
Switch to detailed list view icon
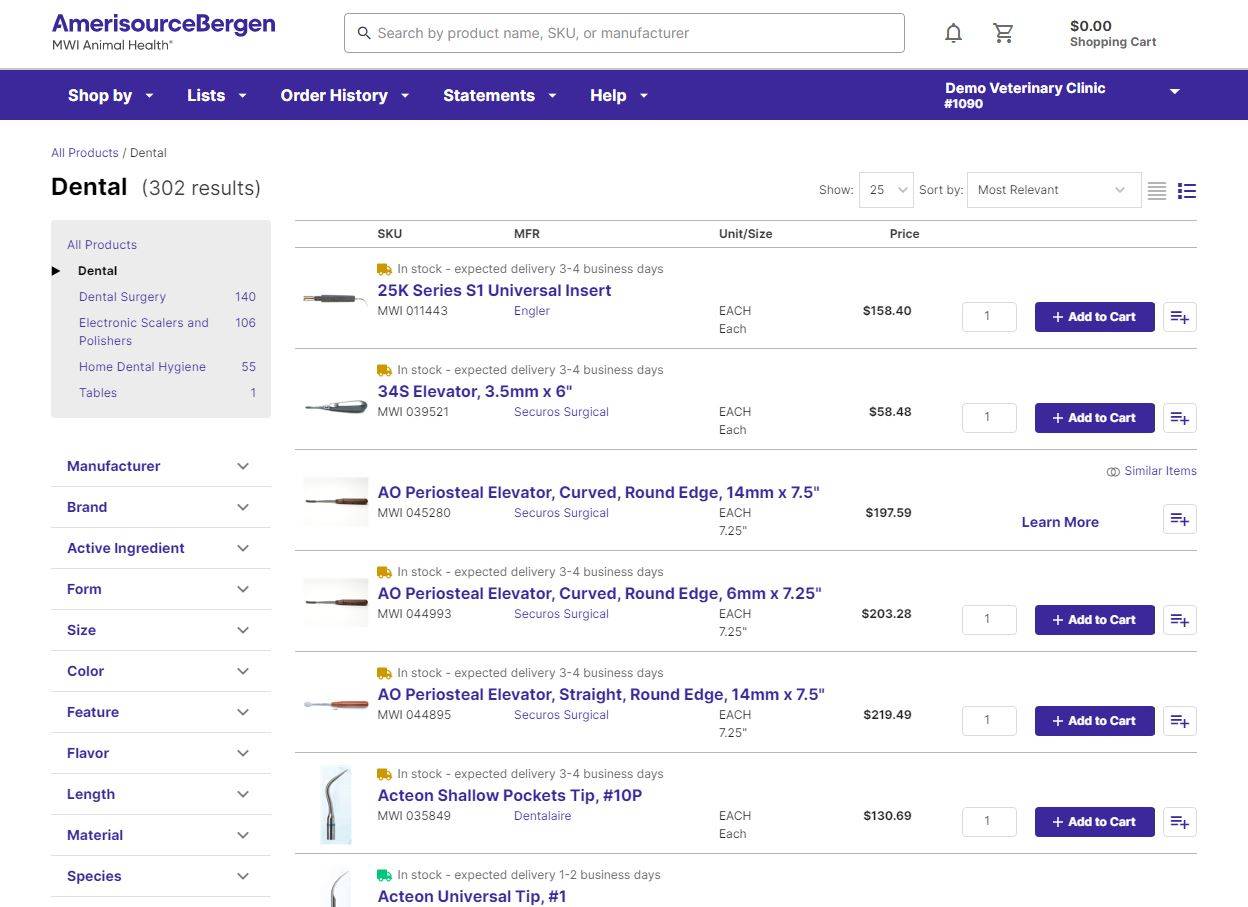pos(1187,191)
